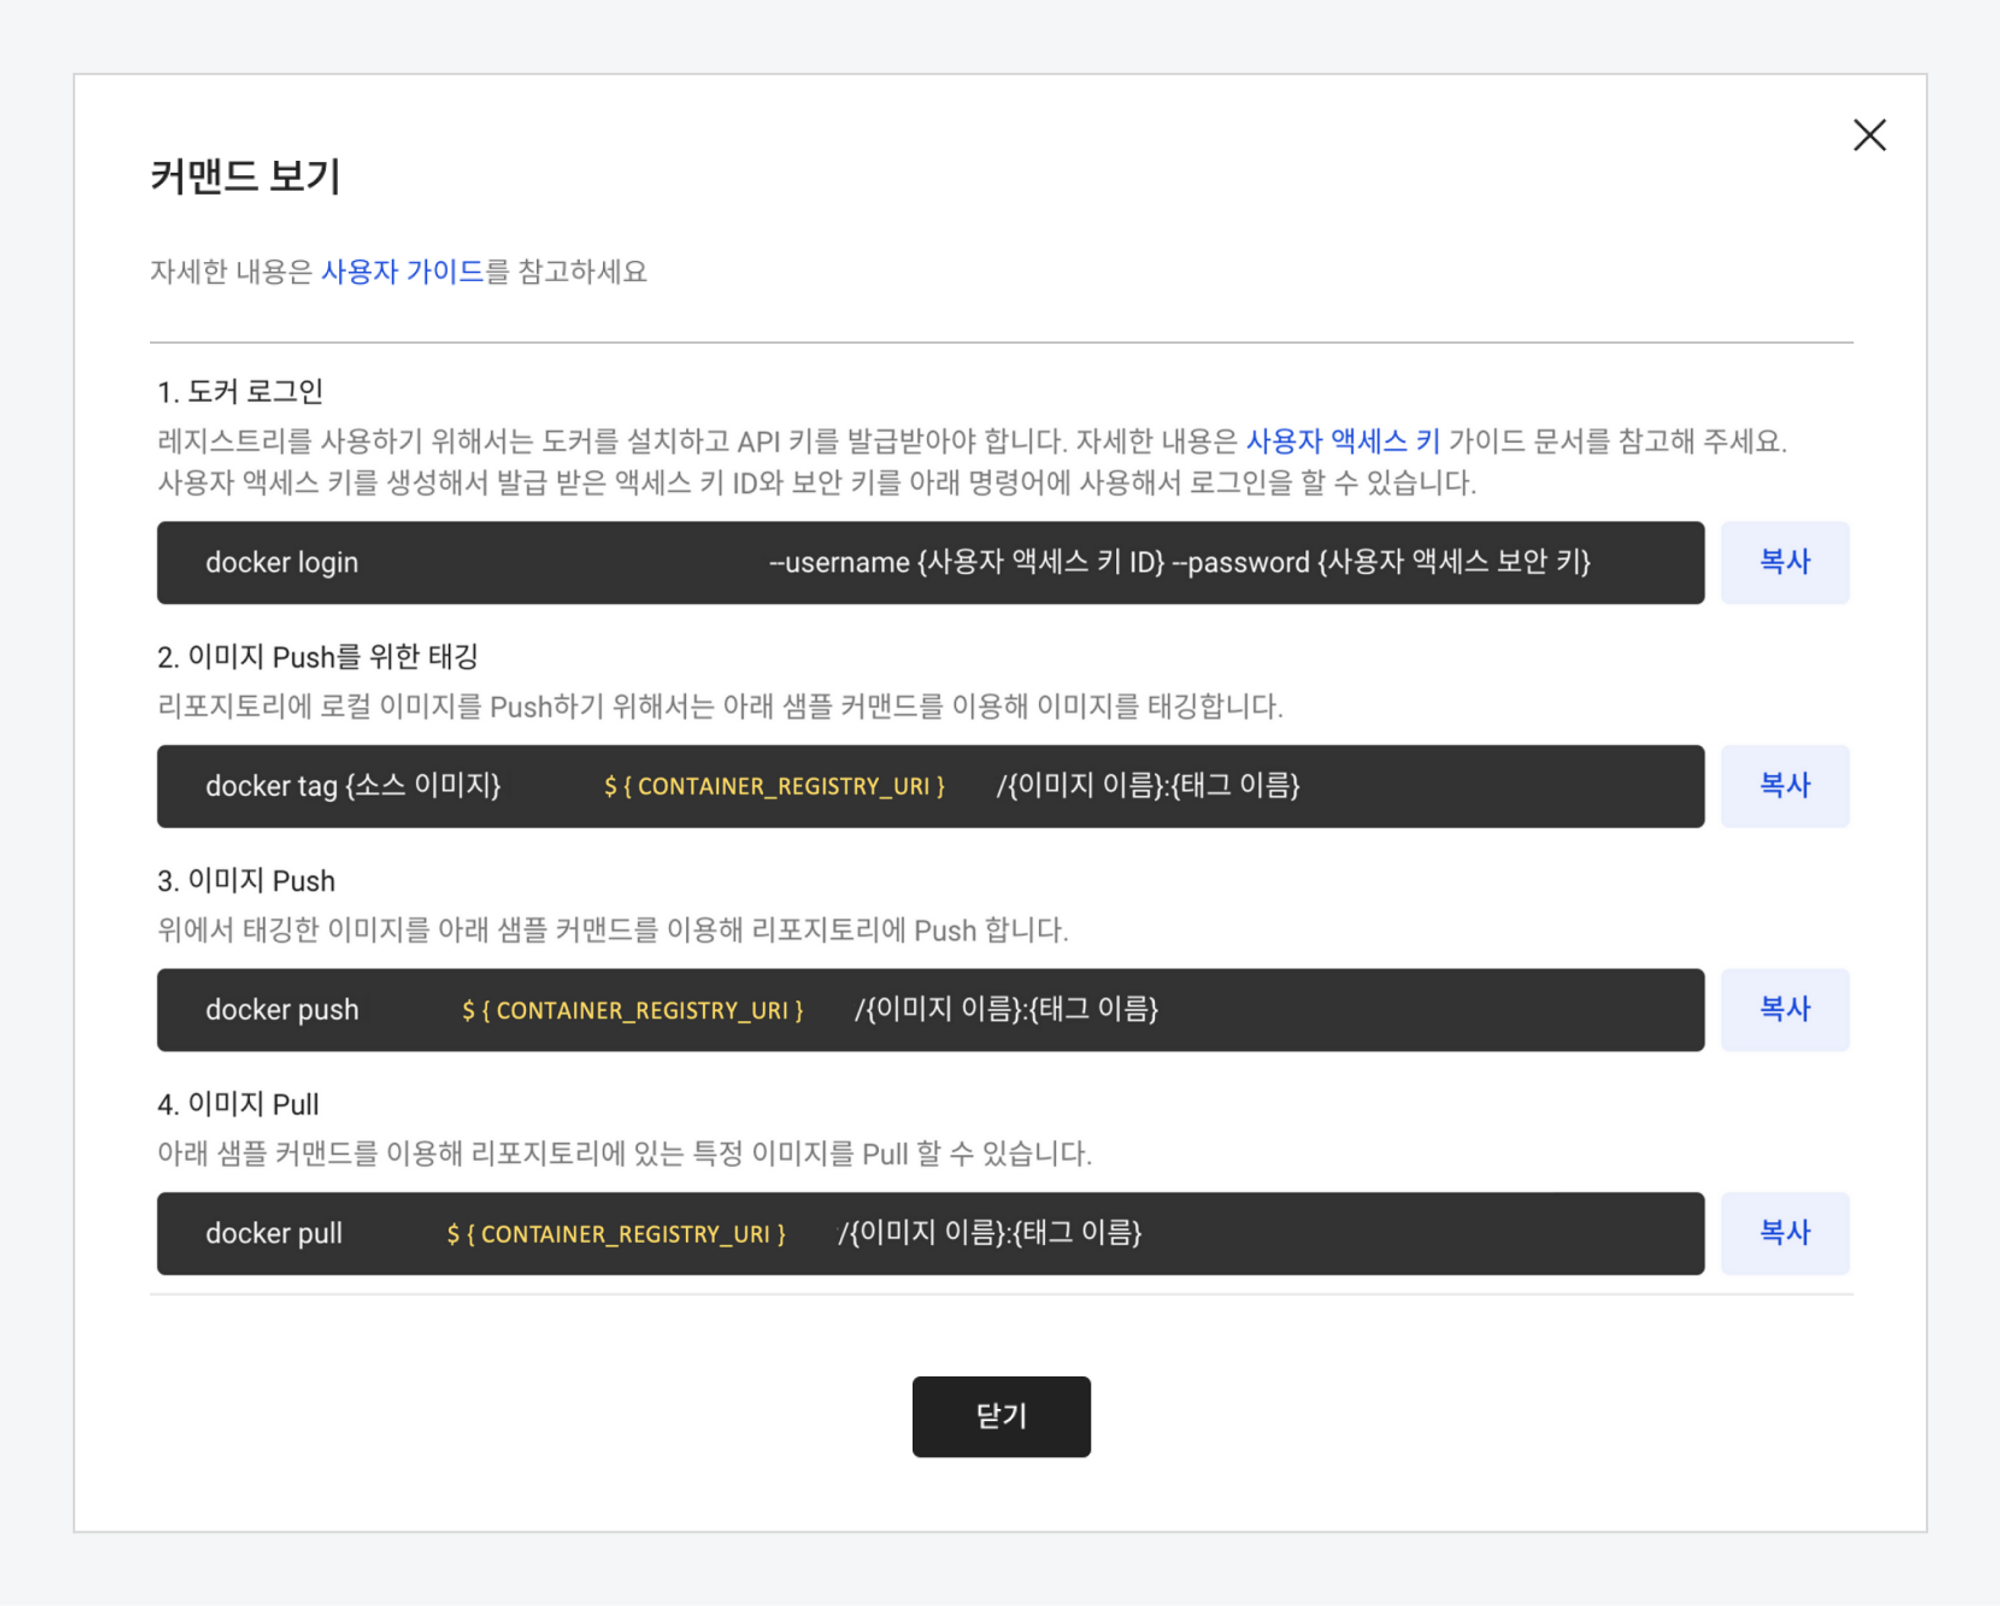Viewport: 2000px width, 1606px height.
Task: Copy the docker push command
Action: point(1784,1009)
